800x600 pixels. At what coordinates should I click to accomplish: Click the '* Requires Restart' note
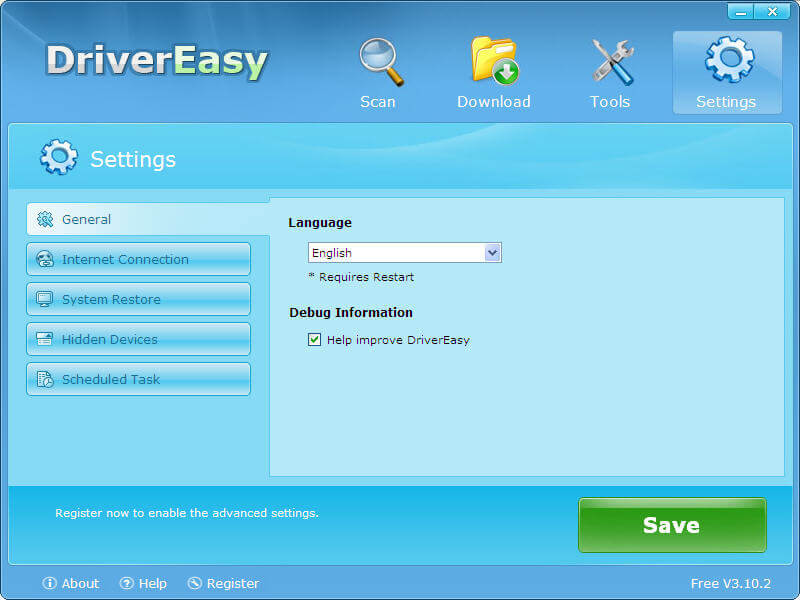coord(361,277)
